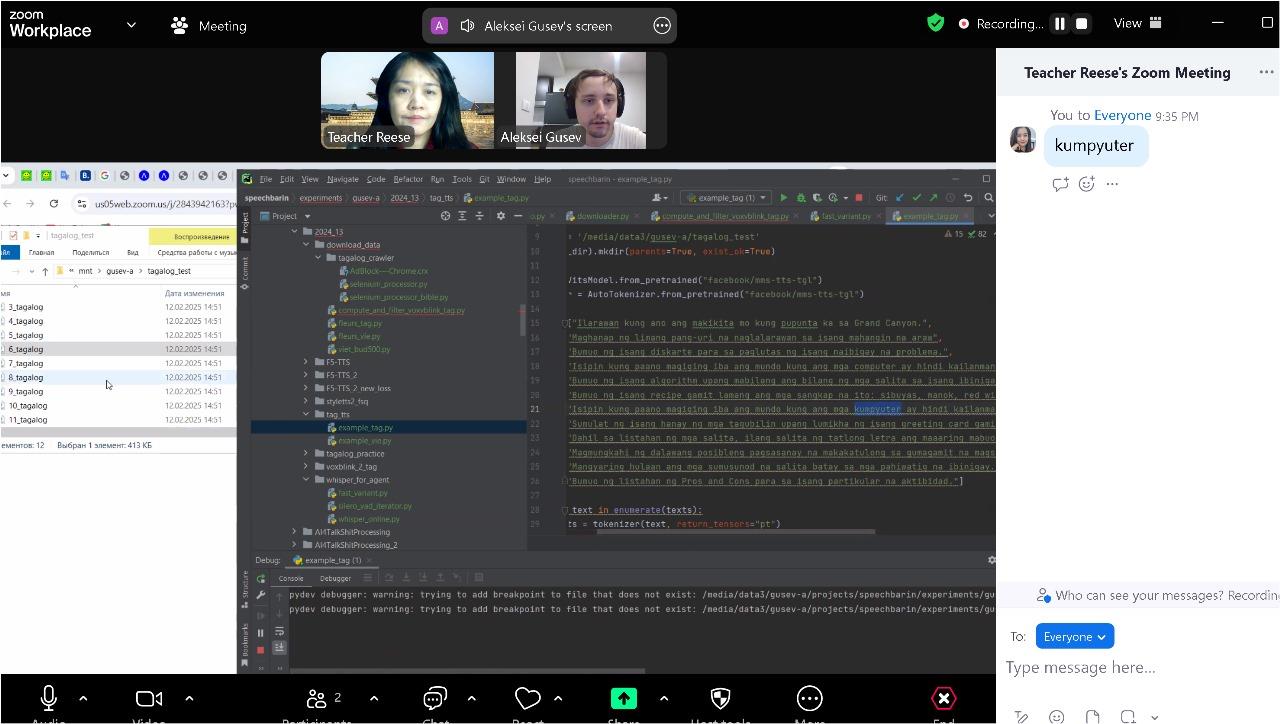Image resolution: width=1280 pixels, height=724 pixels.
Task: Click the red End meeting button
Action: [943, 699]
